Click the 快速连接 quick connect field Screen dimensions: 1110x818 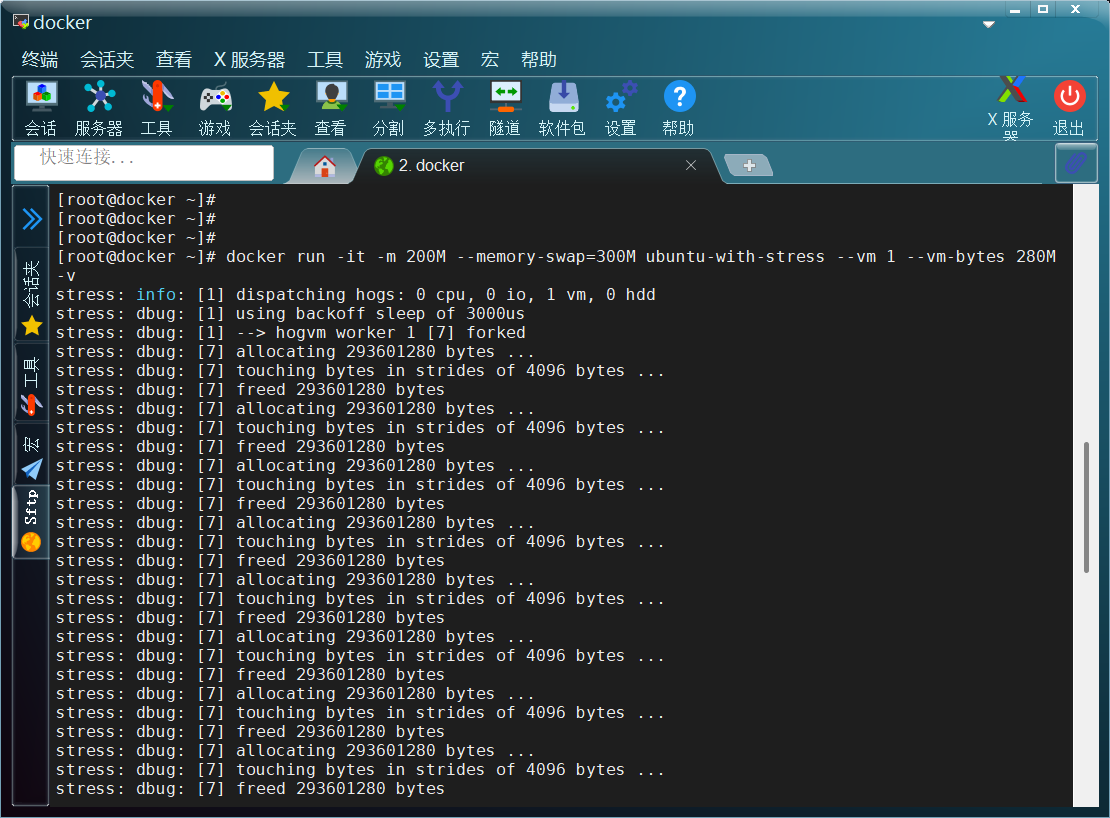click(x=144, y=163)
